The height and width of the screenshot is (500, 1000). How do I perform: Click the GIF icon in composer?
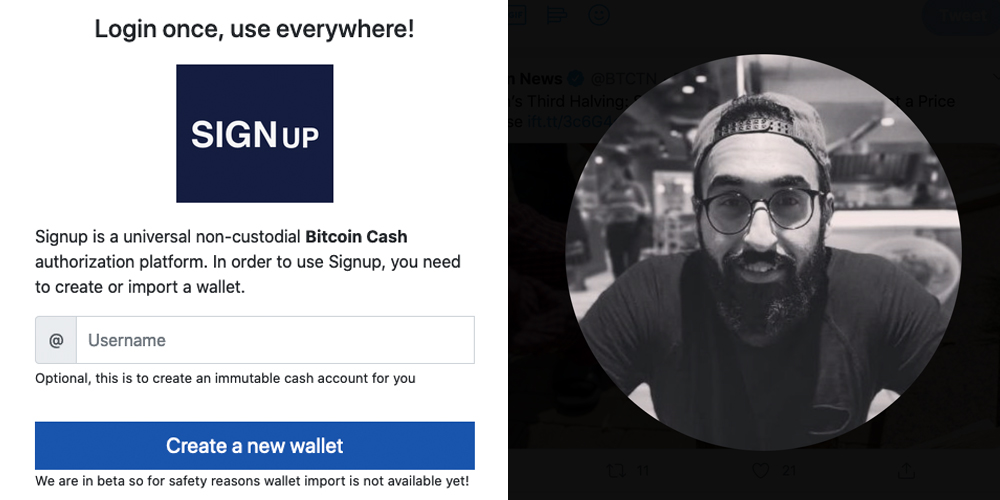pyautogui.click(x=517, y=15)
